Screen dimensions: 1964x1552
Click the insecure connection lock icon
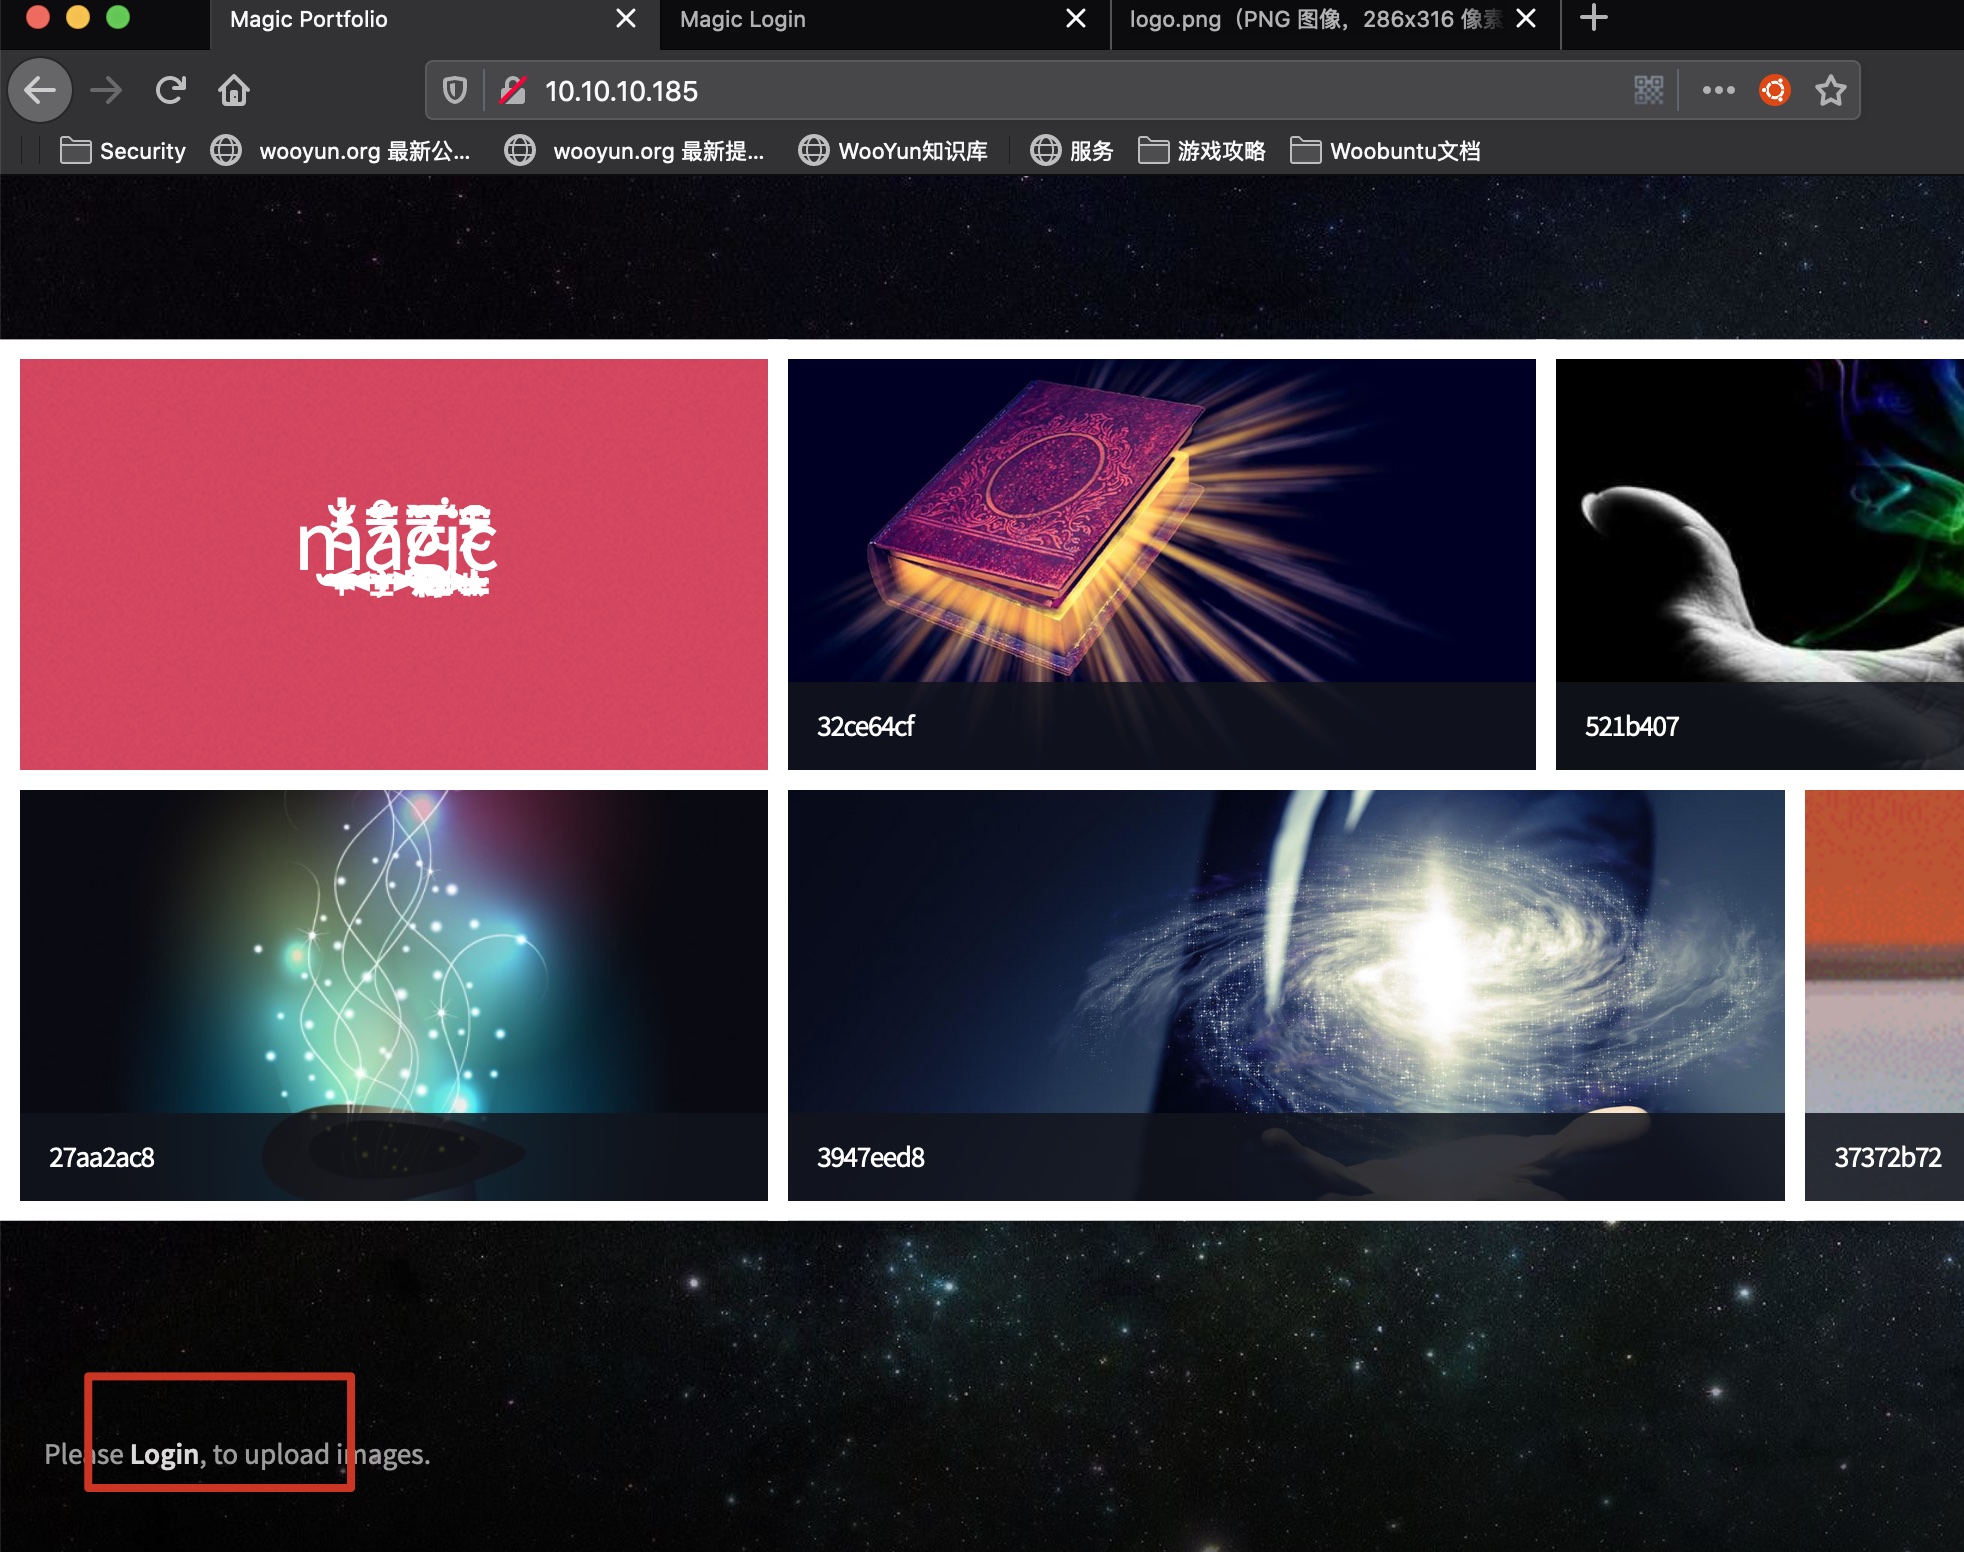click(513, 91)
